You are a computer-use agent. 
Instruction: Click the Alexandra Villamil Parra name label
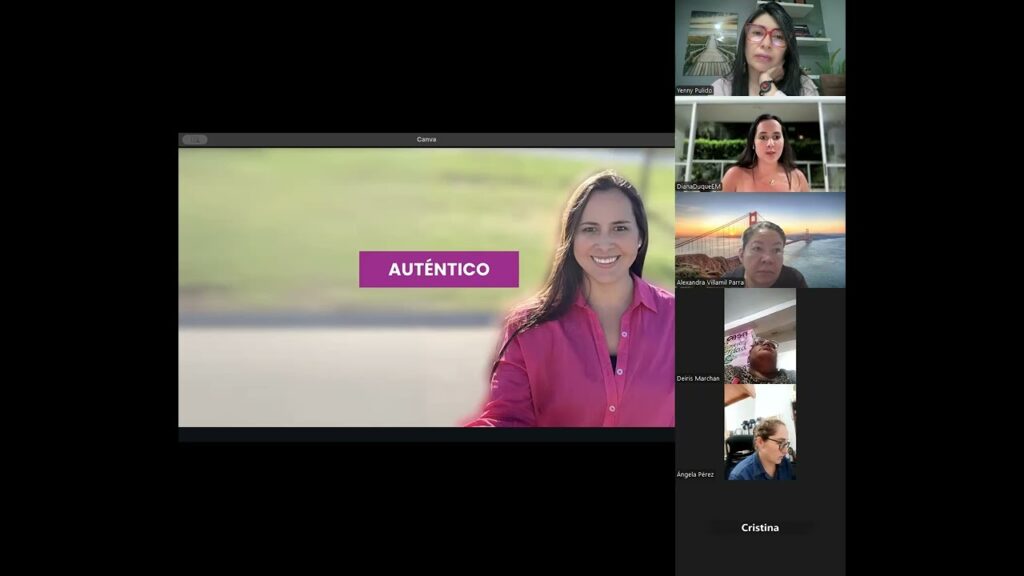coord(710,282)
